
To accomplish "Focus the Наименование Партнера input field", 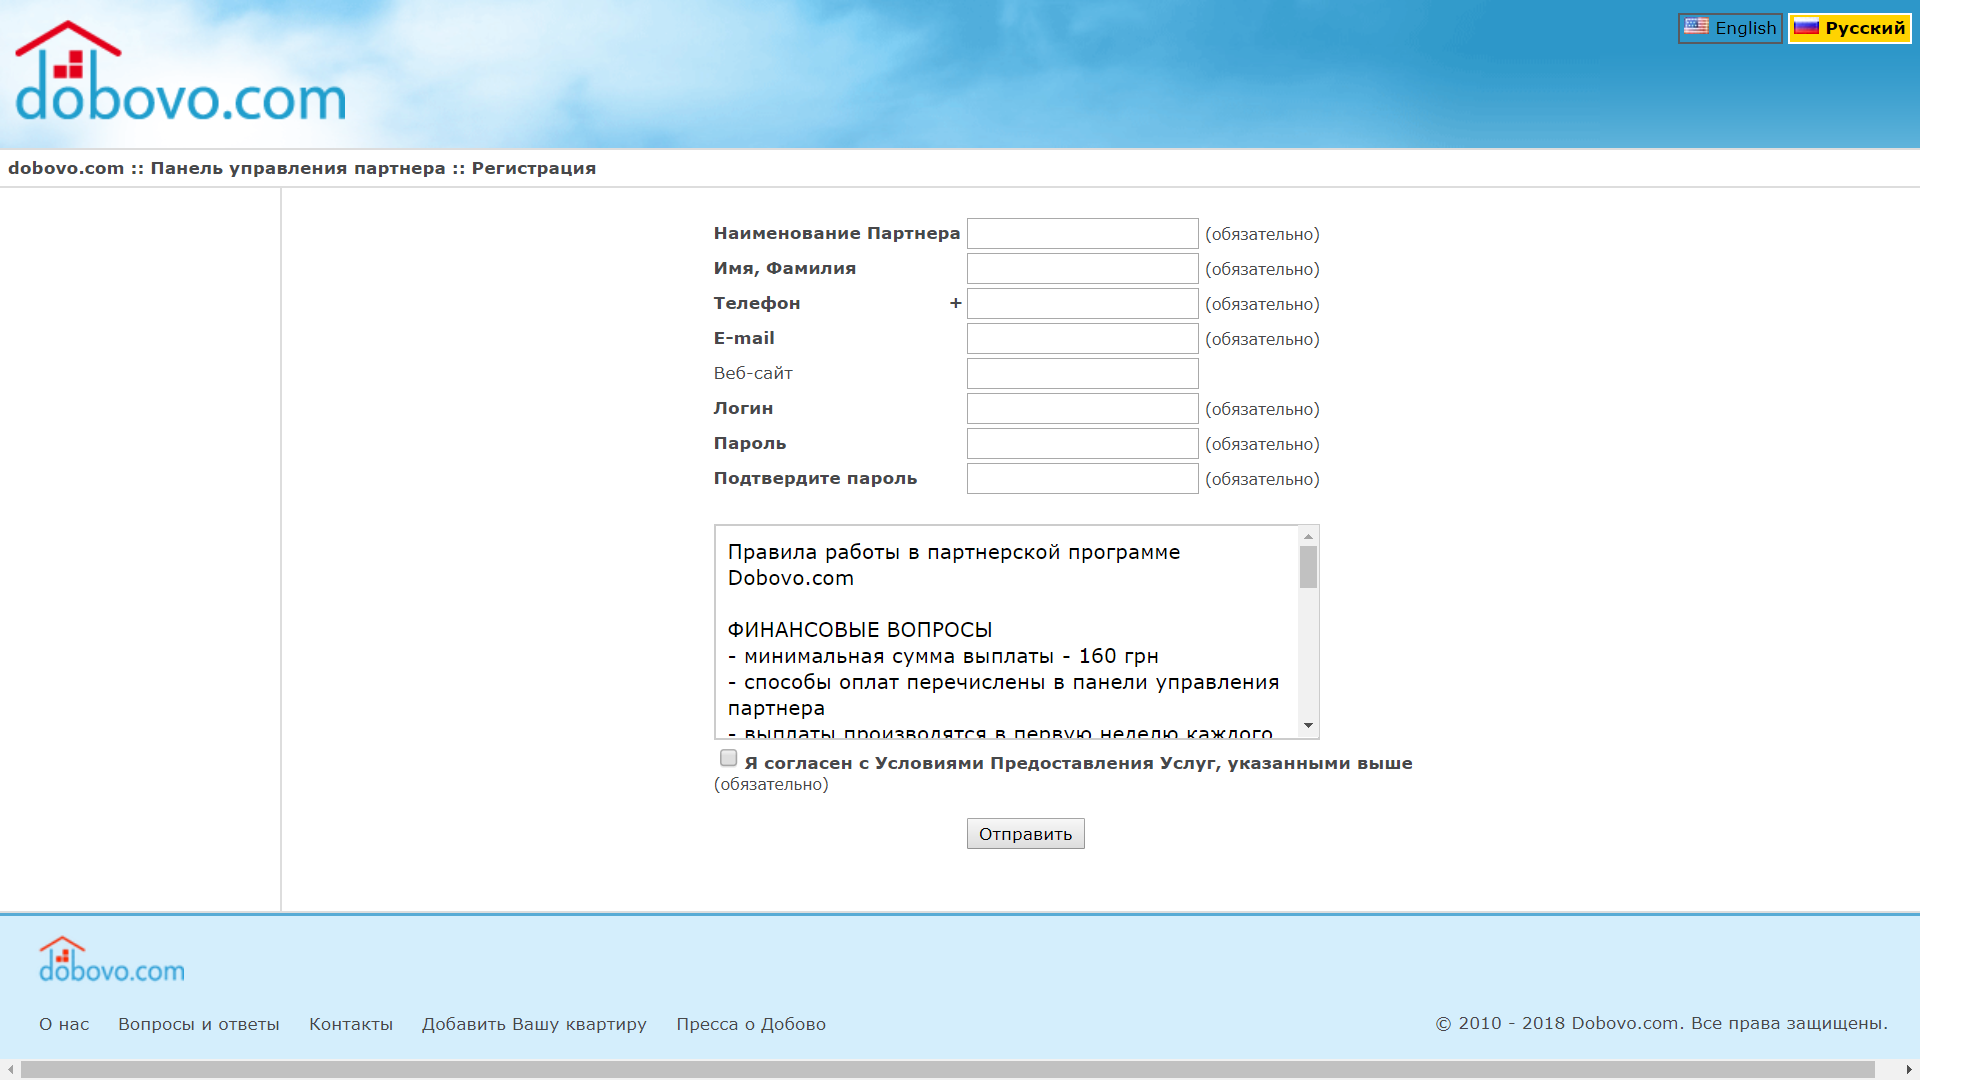I will (1082, 234).
